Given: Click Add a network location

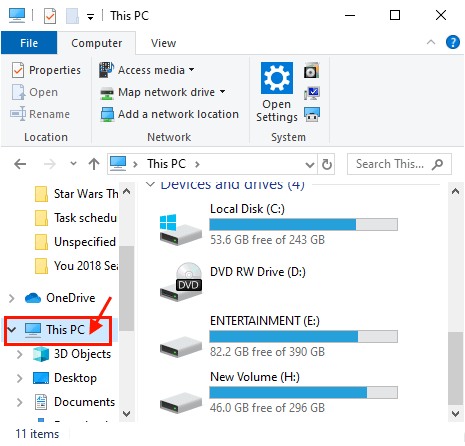Looking at the screenshot, I should (170, 114).
